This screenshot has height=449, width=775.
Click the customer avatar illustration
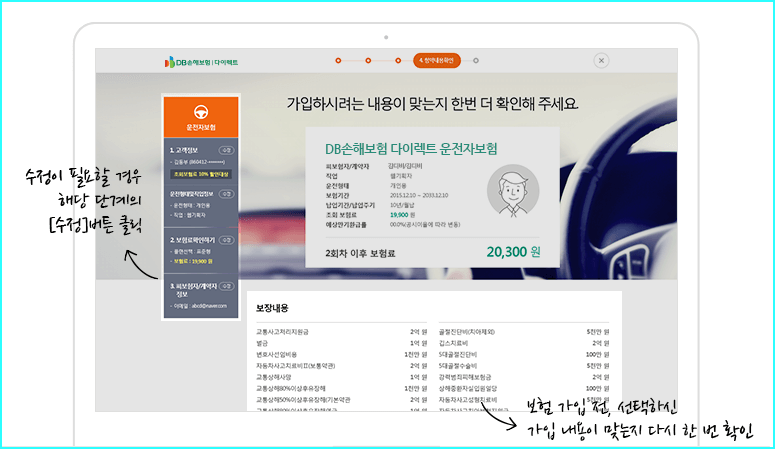pyautogui.click(x=513, y=191)
